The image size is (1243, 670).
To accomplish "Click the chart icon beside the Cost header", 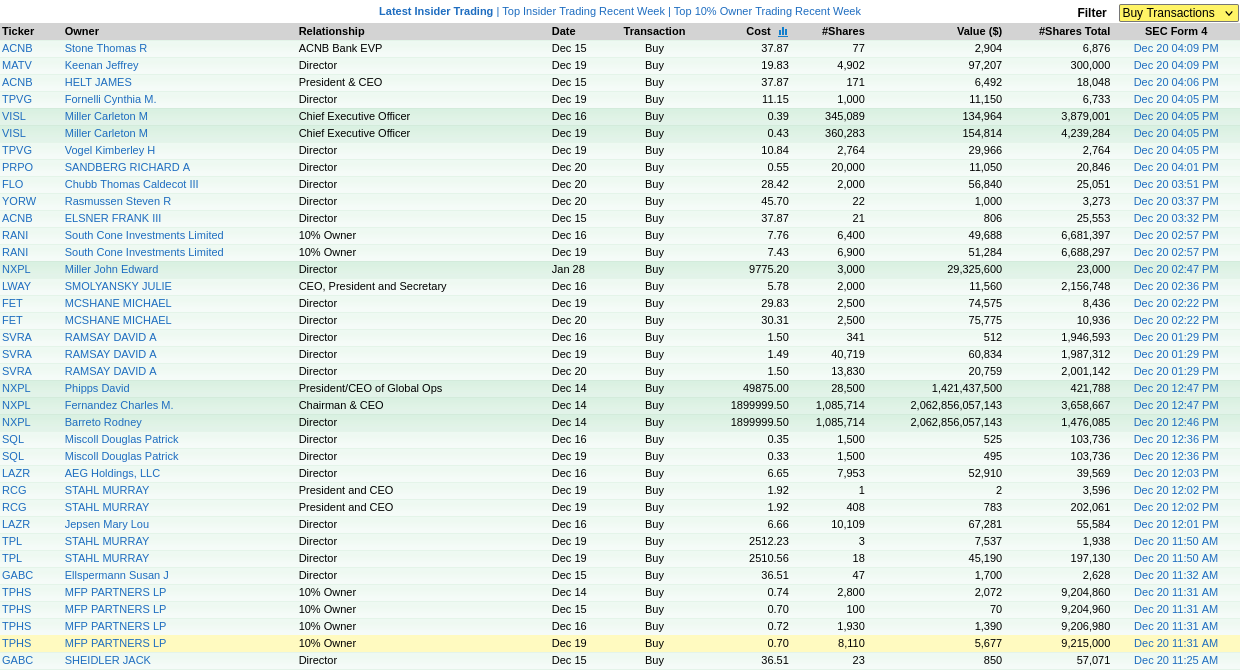I will coord(783,31).
